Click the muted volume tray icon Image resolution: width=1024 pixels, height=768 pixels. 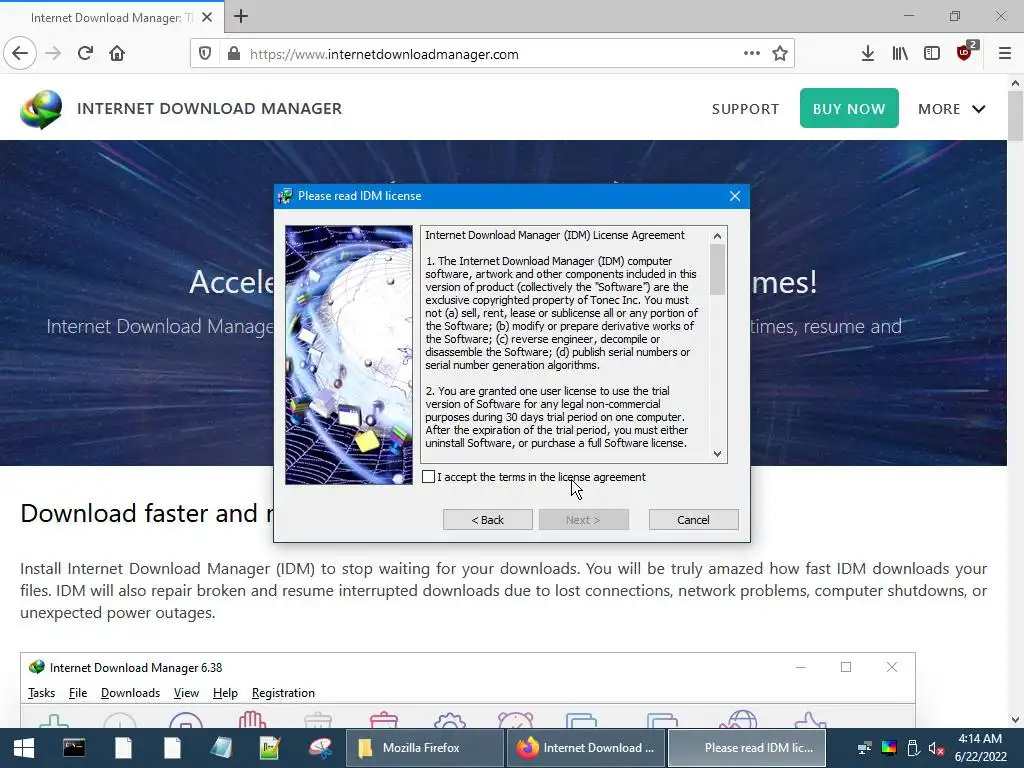coord(936,748)
